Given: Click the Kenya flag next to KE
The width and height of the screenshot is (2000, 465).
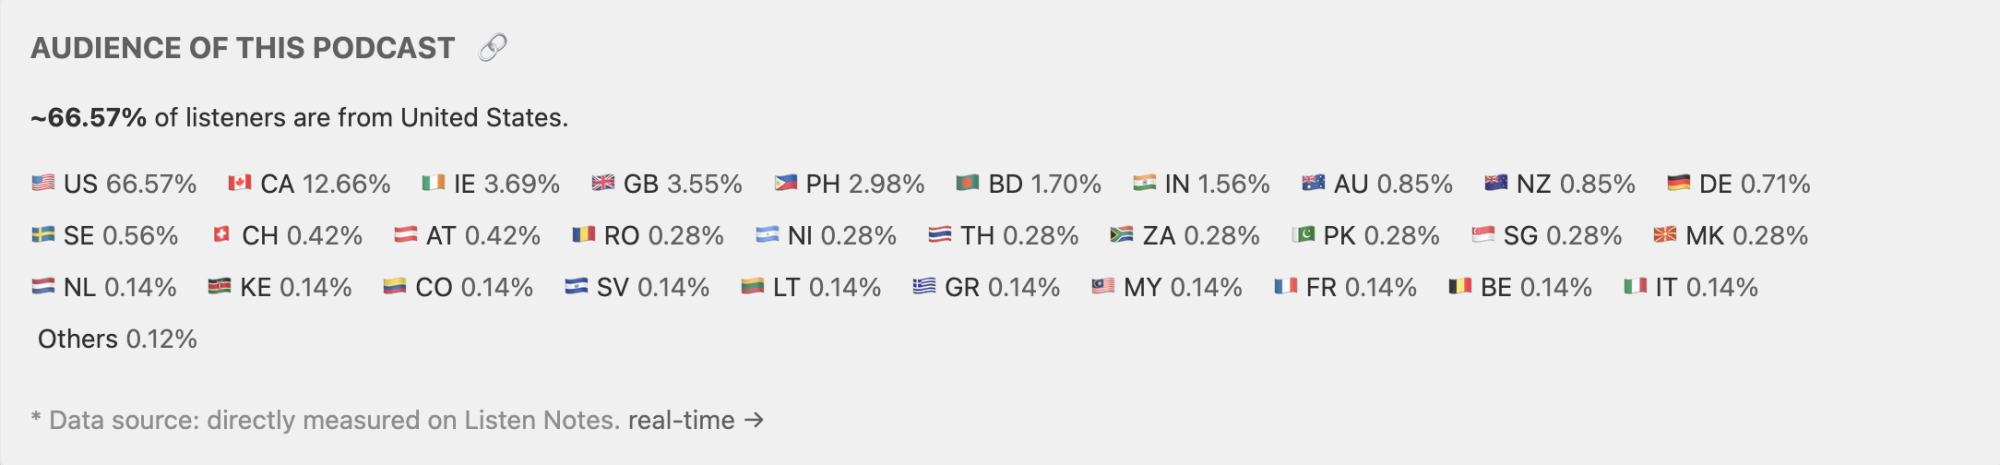Looking at the screenshot, I should pyautogui.click(x=220, y=287).
